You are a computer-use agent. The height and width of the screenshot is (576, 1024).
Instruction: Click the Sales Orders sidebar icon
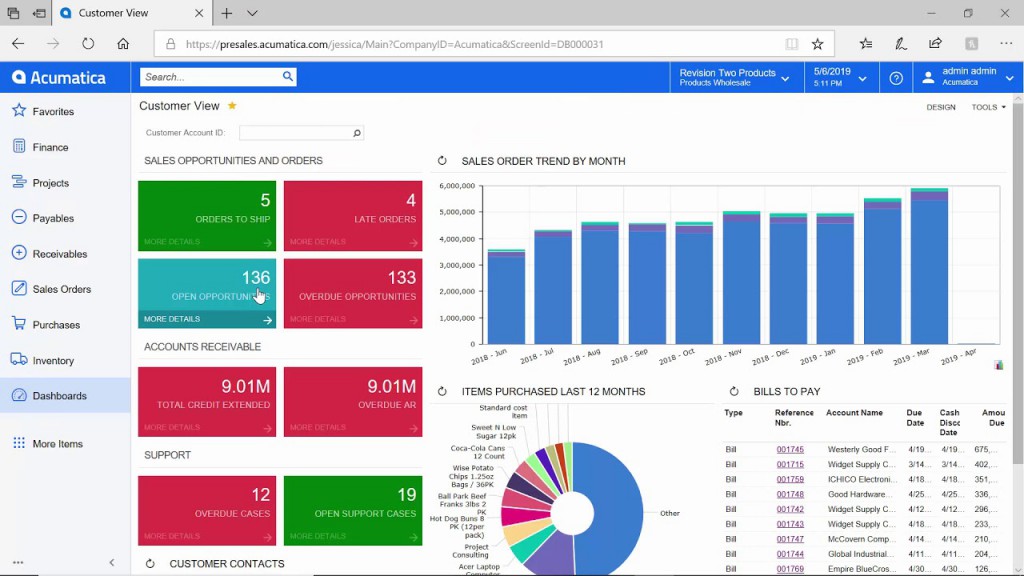[x=18, y=289]
